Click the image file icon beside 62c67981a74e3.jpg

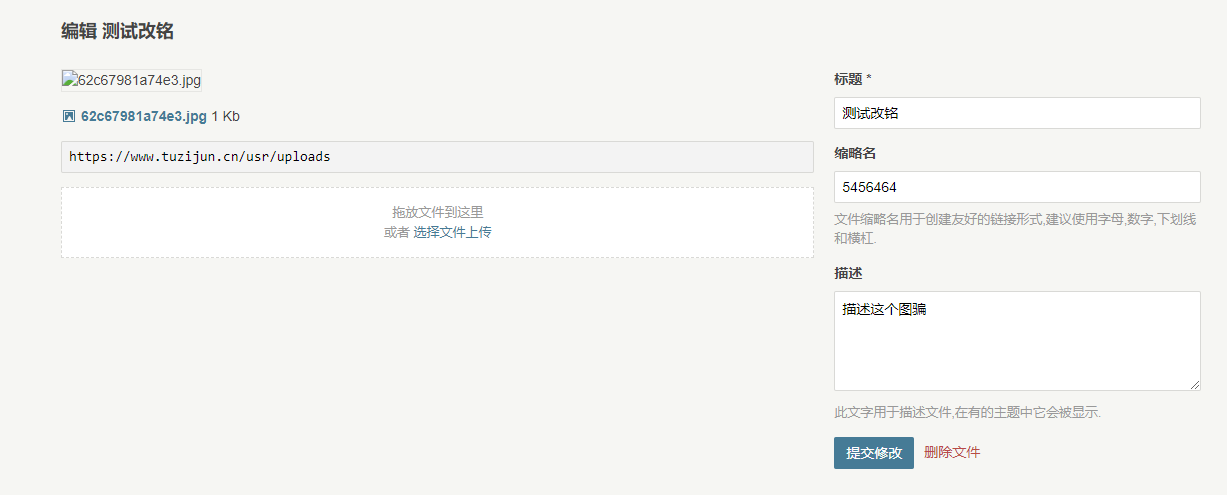(x=69, y=116)
